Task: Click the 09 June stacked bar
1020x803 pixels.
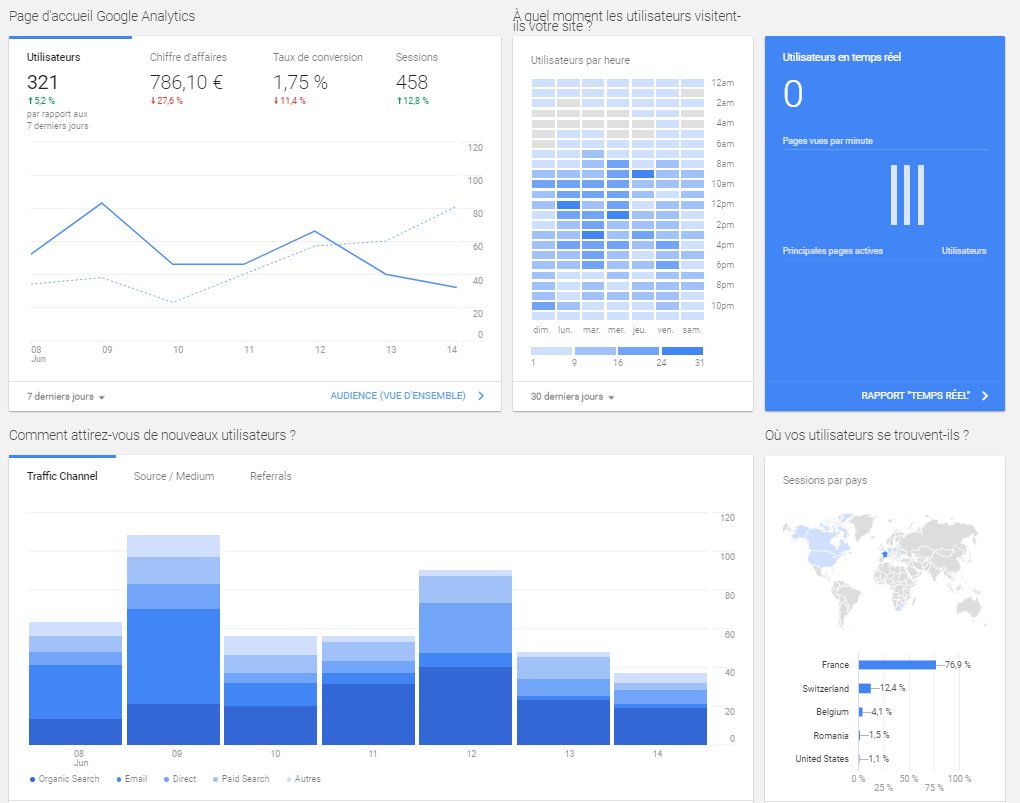Action: coord(173,640)
